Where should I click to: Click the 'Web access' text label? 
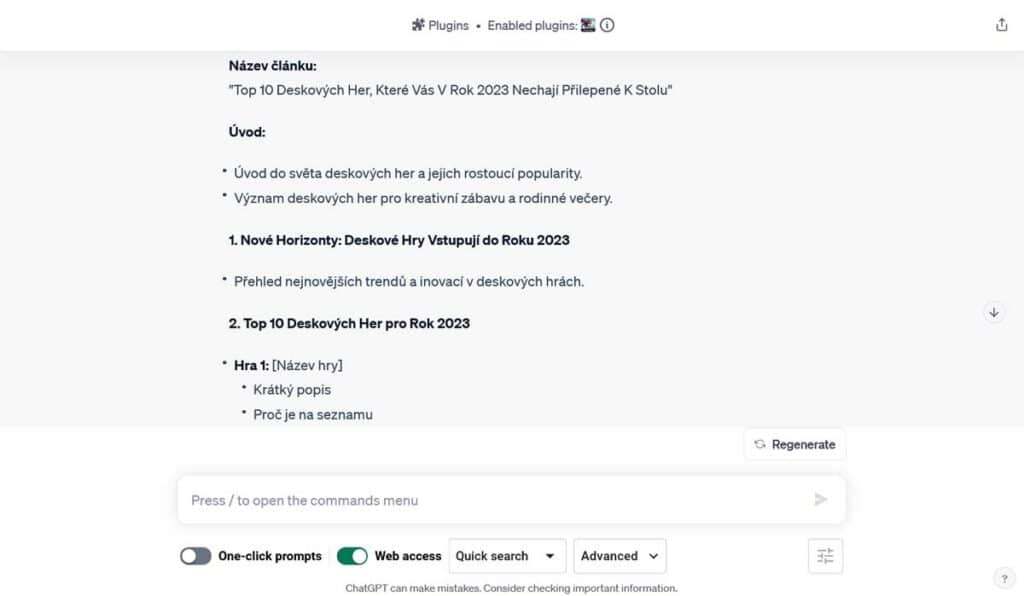coord(408,556)
